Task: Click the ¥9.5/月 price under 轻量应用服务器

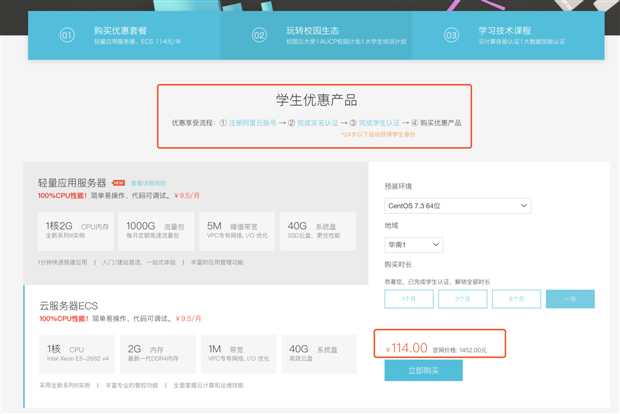Action: (187, 196)
